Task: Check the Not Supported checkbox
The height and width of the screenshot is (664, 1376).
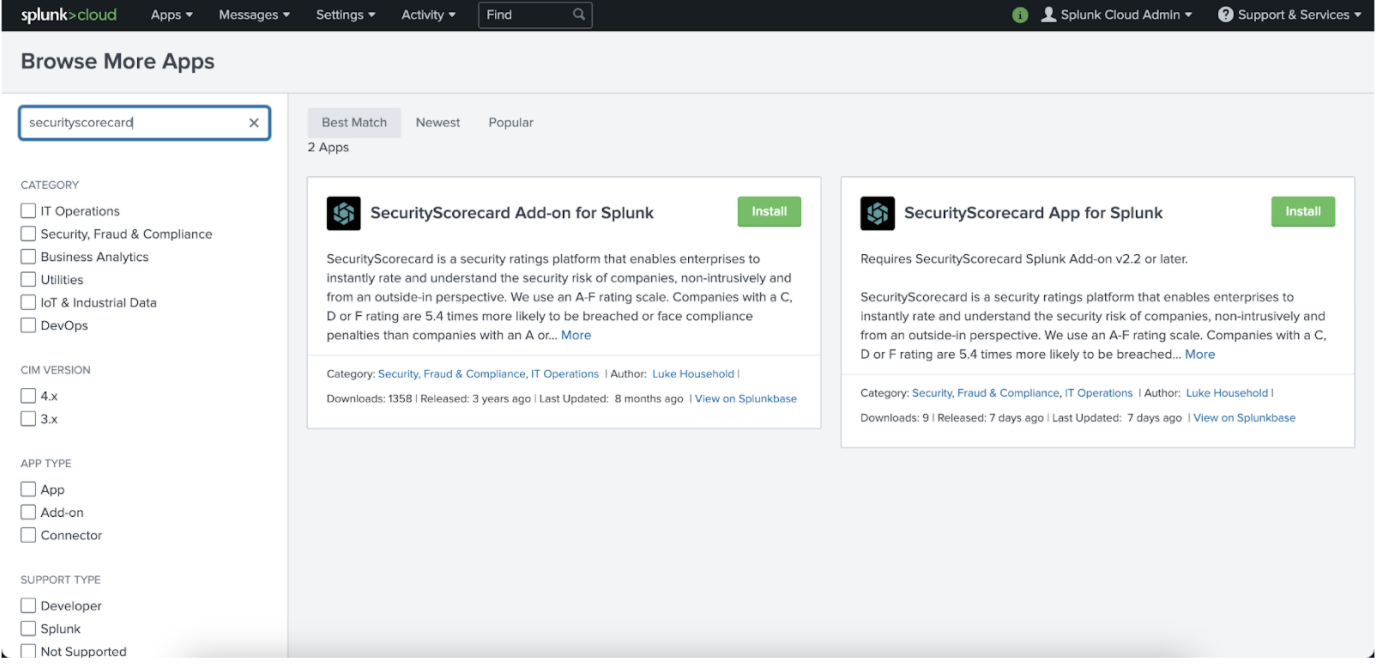Action: click(28, 651)
